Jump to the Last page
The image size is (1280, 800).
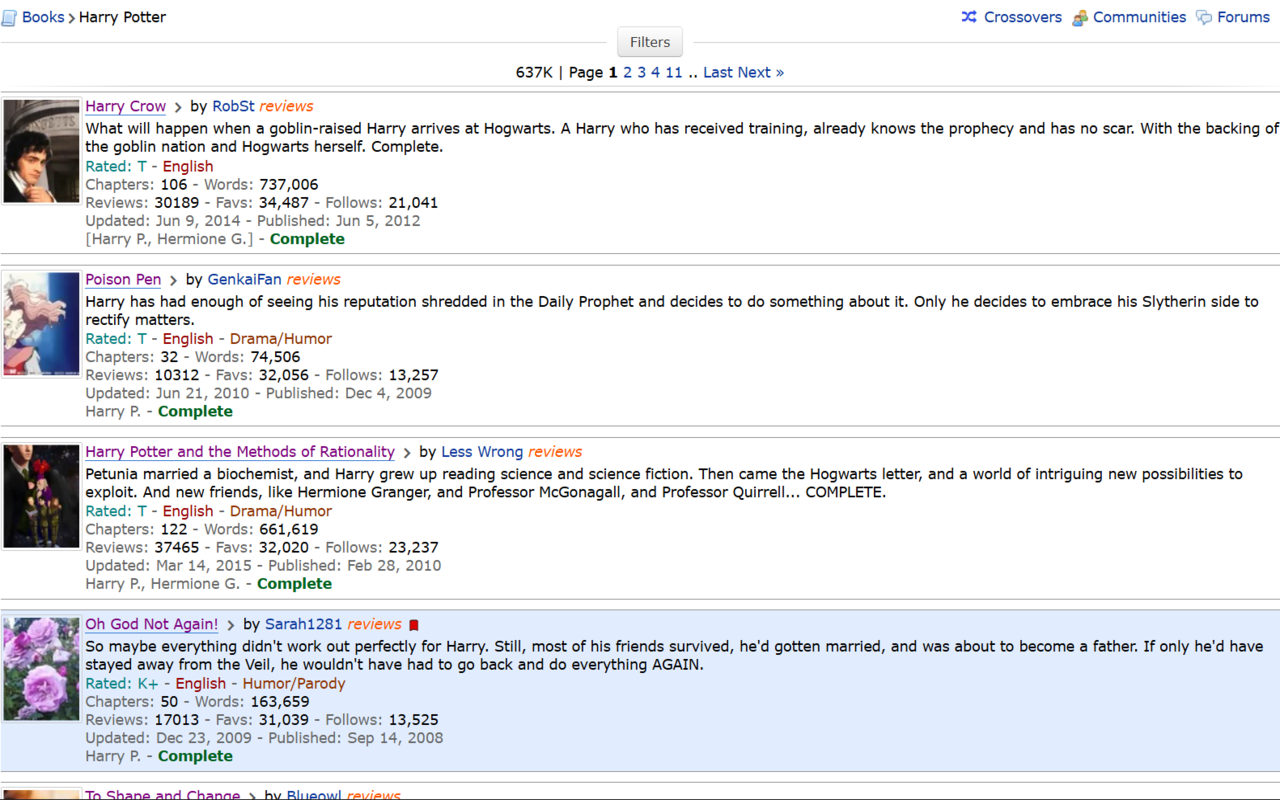[x=718, y=72]
